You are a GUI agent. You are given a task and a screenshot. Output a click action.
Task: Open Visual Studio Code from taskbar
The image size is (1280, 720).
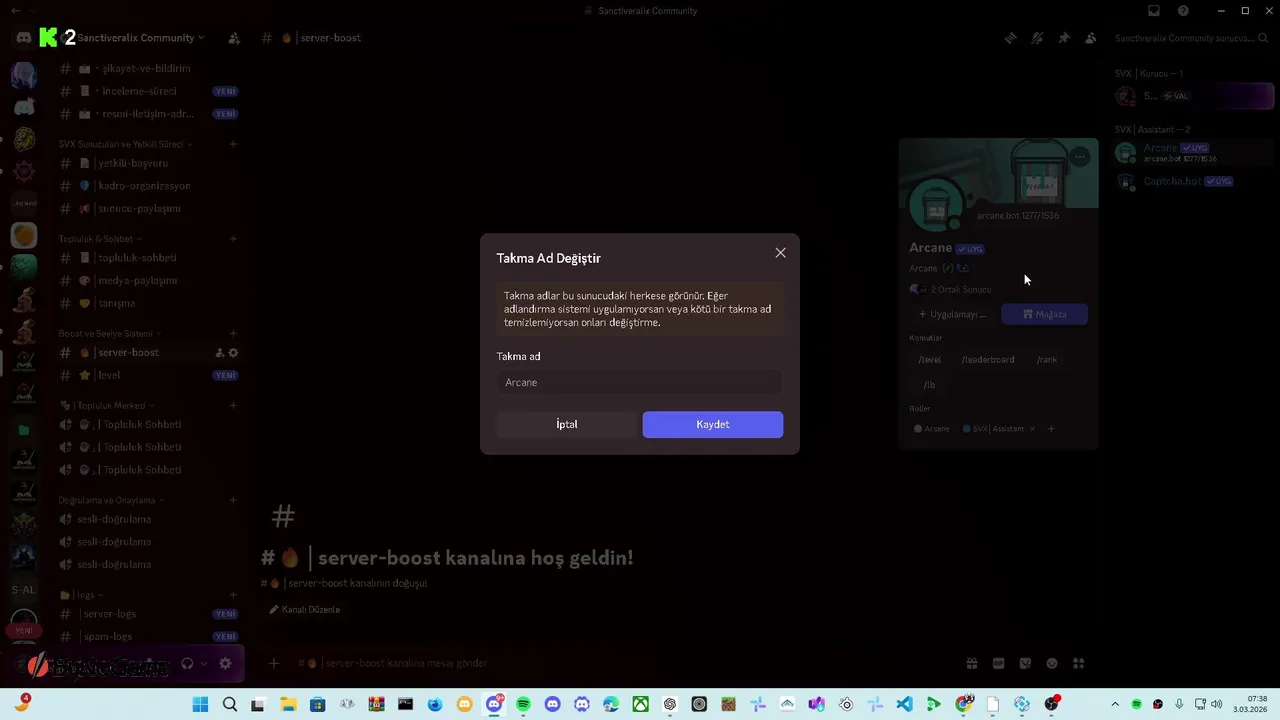click(904, 704)
